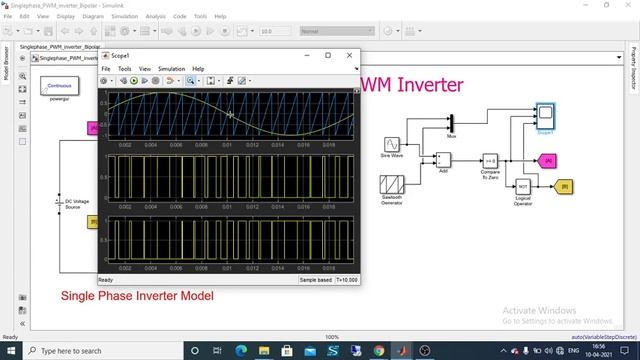Viewport: 640px width, 360px height.
Task: Click the DC Voltage Source block
Action: click(x=60, y=203)
